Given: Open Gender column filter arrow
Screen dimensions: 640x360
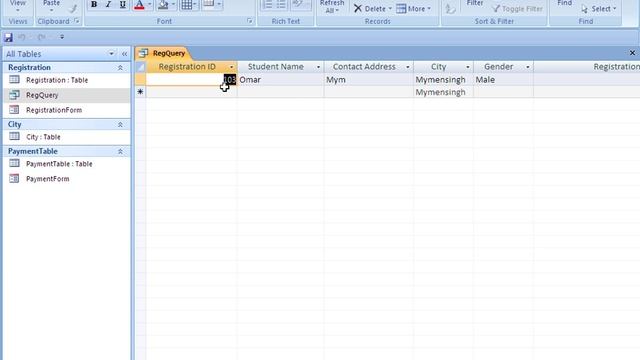Looking at the screenshot, I should pyautogui.click(x=527, y=67).
